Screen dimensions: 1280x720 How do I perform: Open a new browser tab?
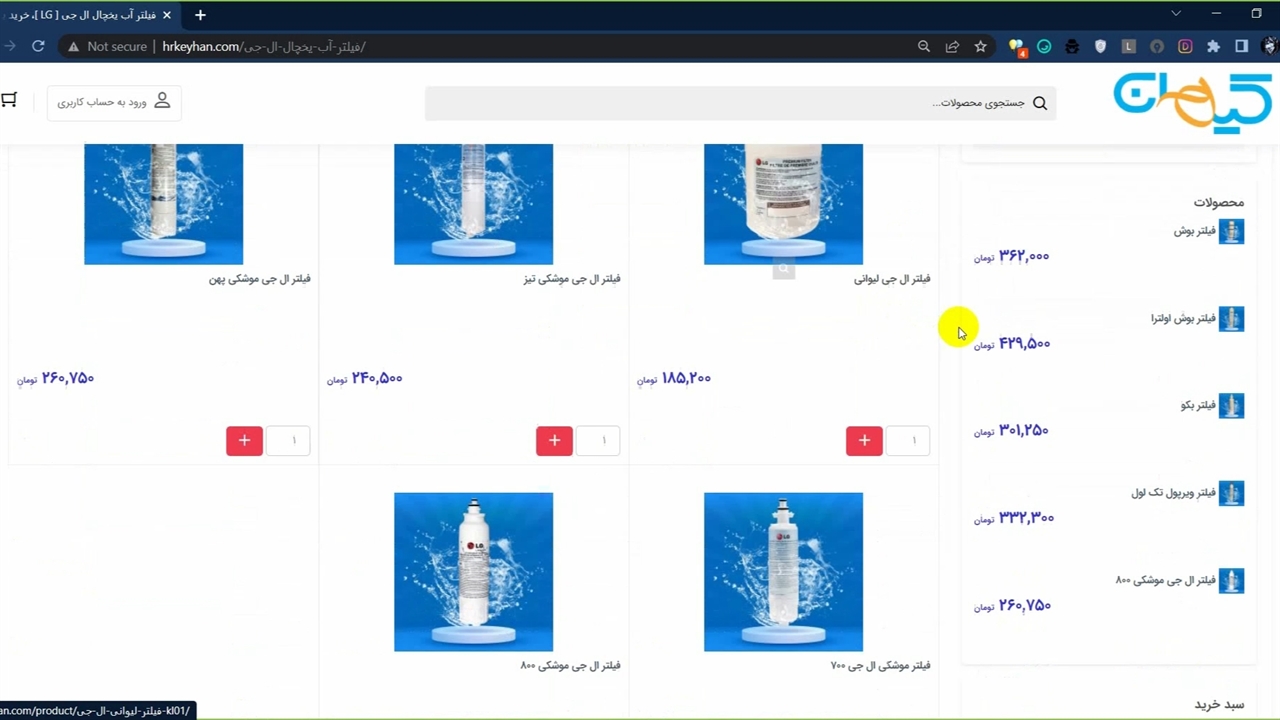pos(200,15)
